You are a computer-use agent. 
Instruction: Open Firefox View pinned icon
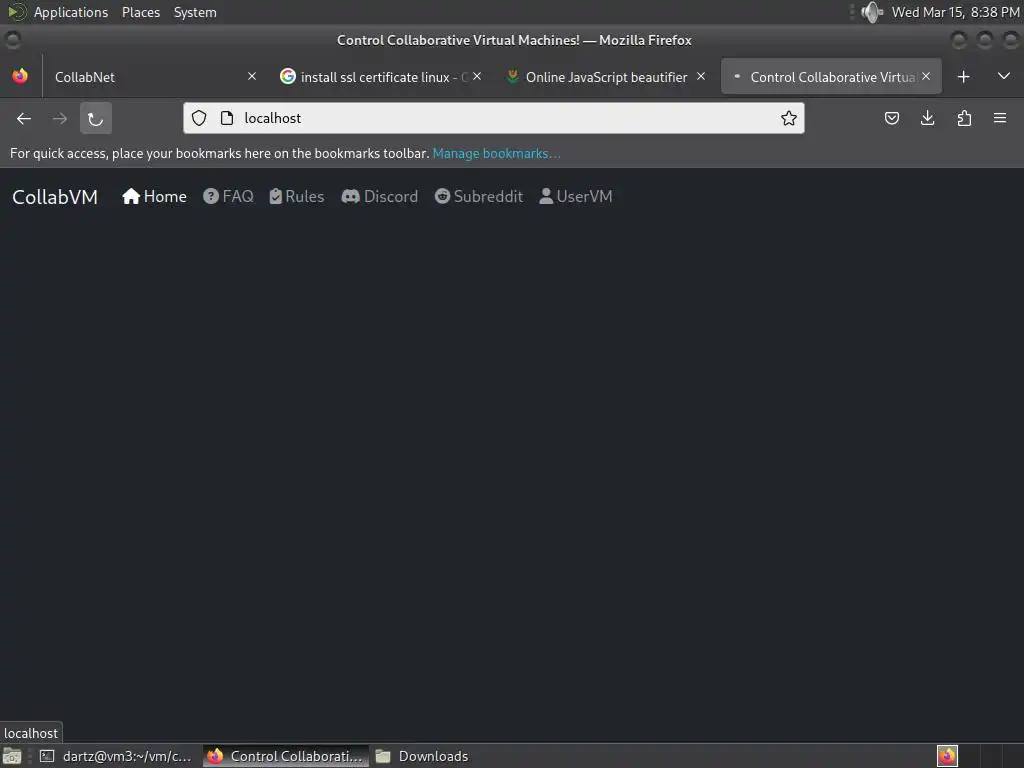[x=20, y=76]
